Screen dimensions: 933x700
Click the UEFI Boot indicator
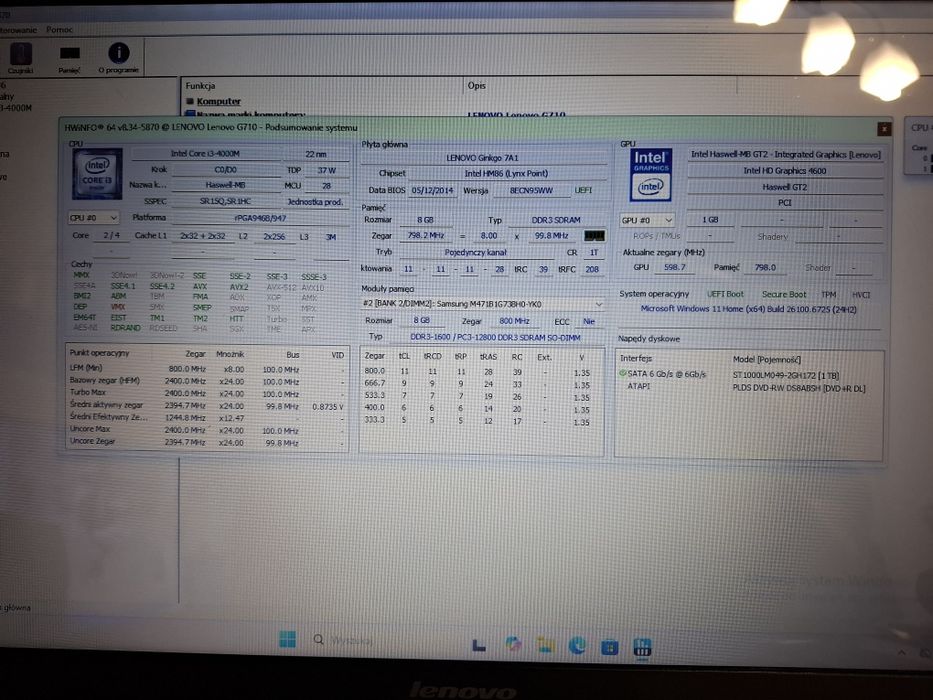coord(725,294)
